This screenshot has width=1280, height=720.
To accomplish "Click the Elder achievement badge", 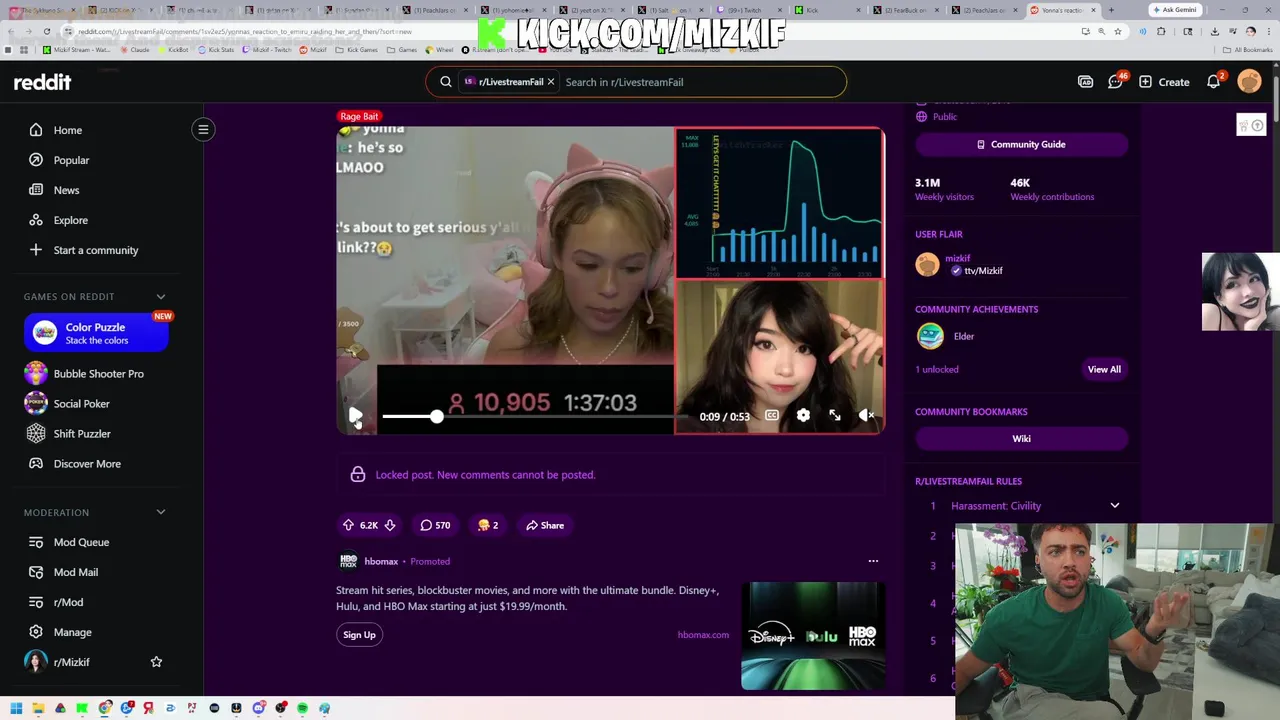I will (930, 336).
